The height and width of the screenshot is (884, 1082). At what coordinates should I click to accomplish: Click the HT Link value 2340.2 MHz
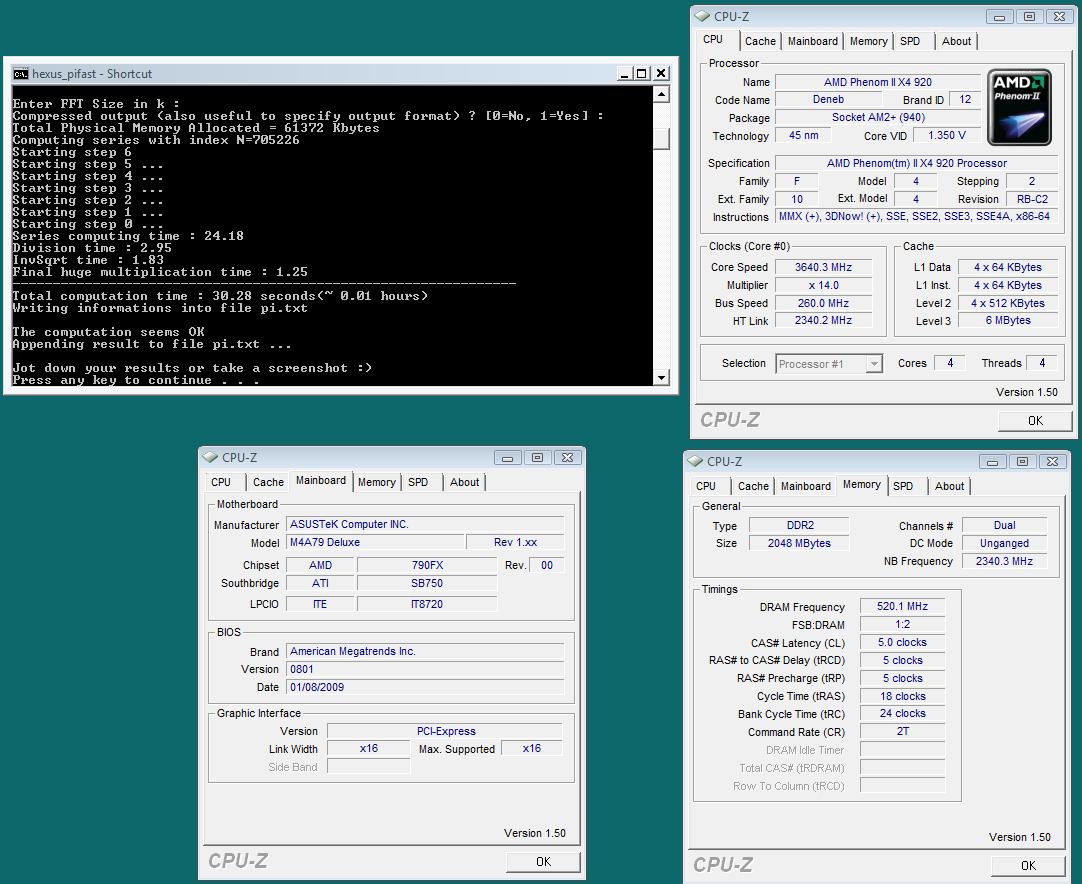(x=823, y=320)
